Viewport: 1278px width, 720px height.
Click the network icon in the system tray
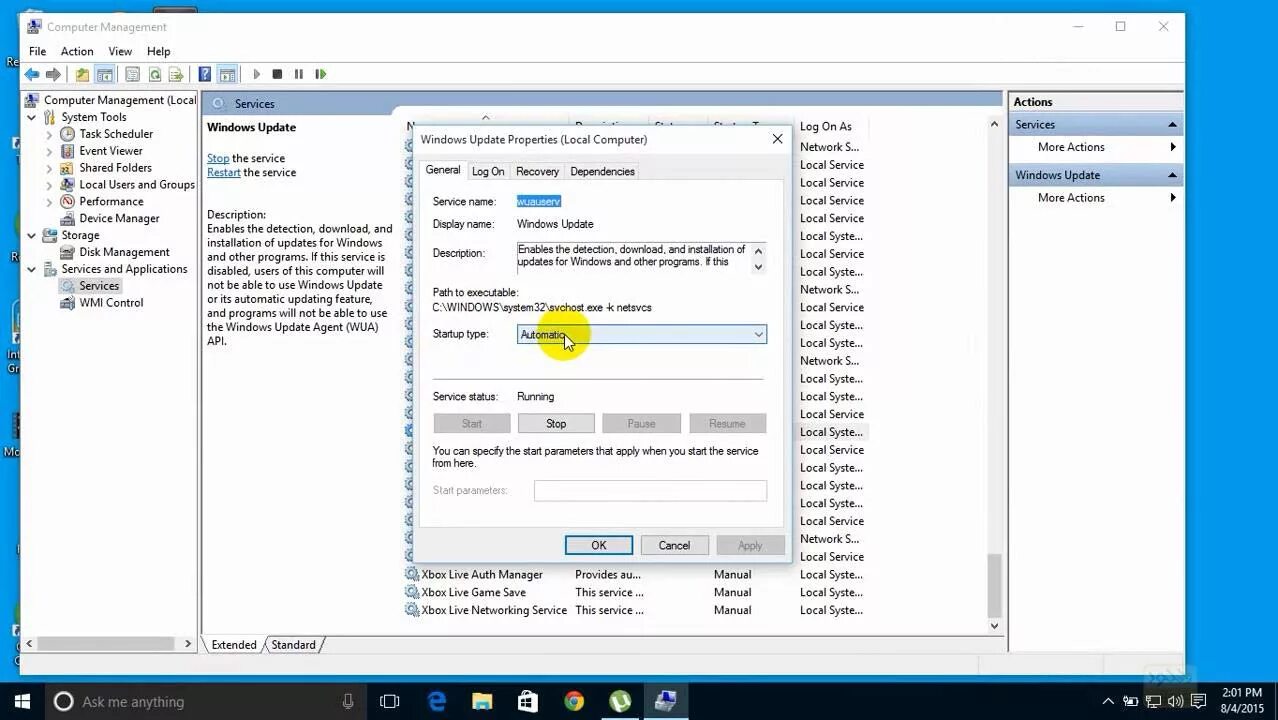(x=1154, y=701)
